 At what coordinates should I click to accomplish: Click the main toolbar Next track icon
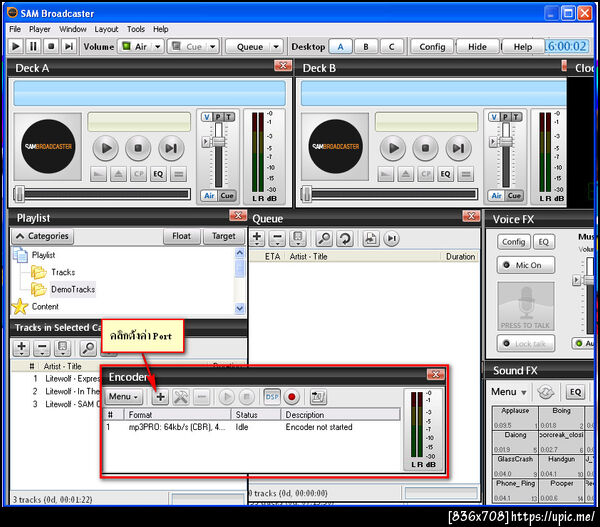pos(68,46)
